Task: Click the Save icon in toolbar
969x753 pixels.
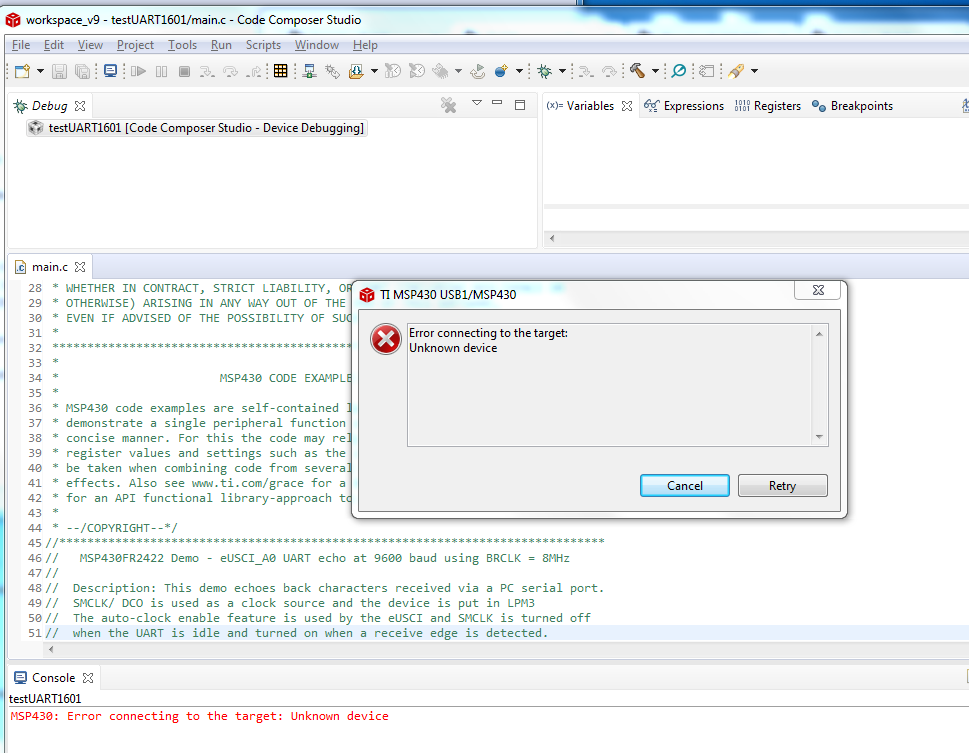Action: coord(59,71)
